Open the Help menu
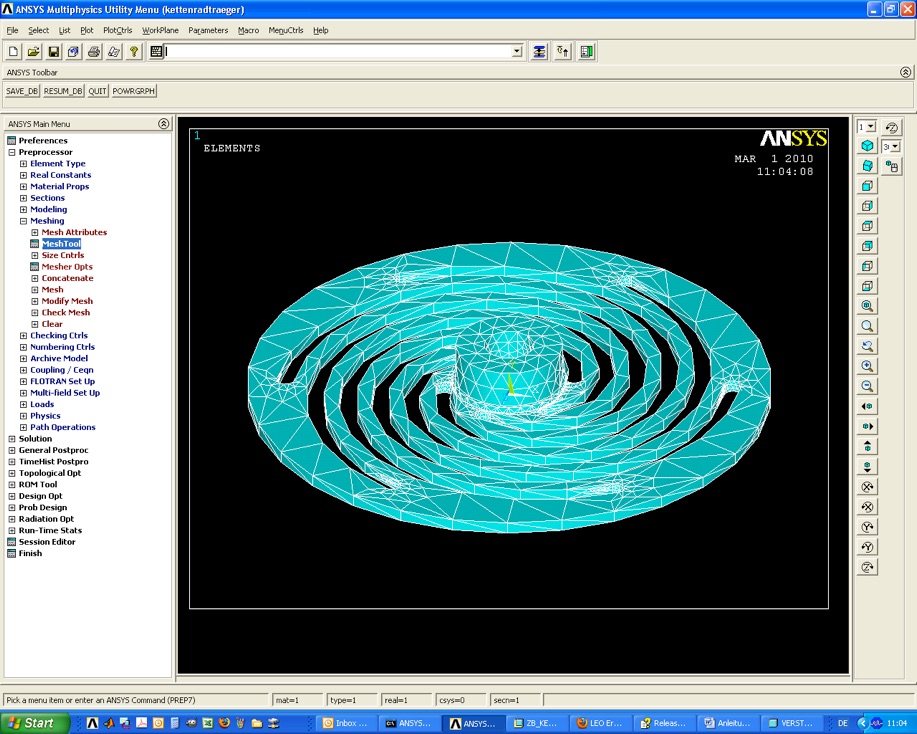The width and height of the screenshot is (917, 734). [320, 30]
